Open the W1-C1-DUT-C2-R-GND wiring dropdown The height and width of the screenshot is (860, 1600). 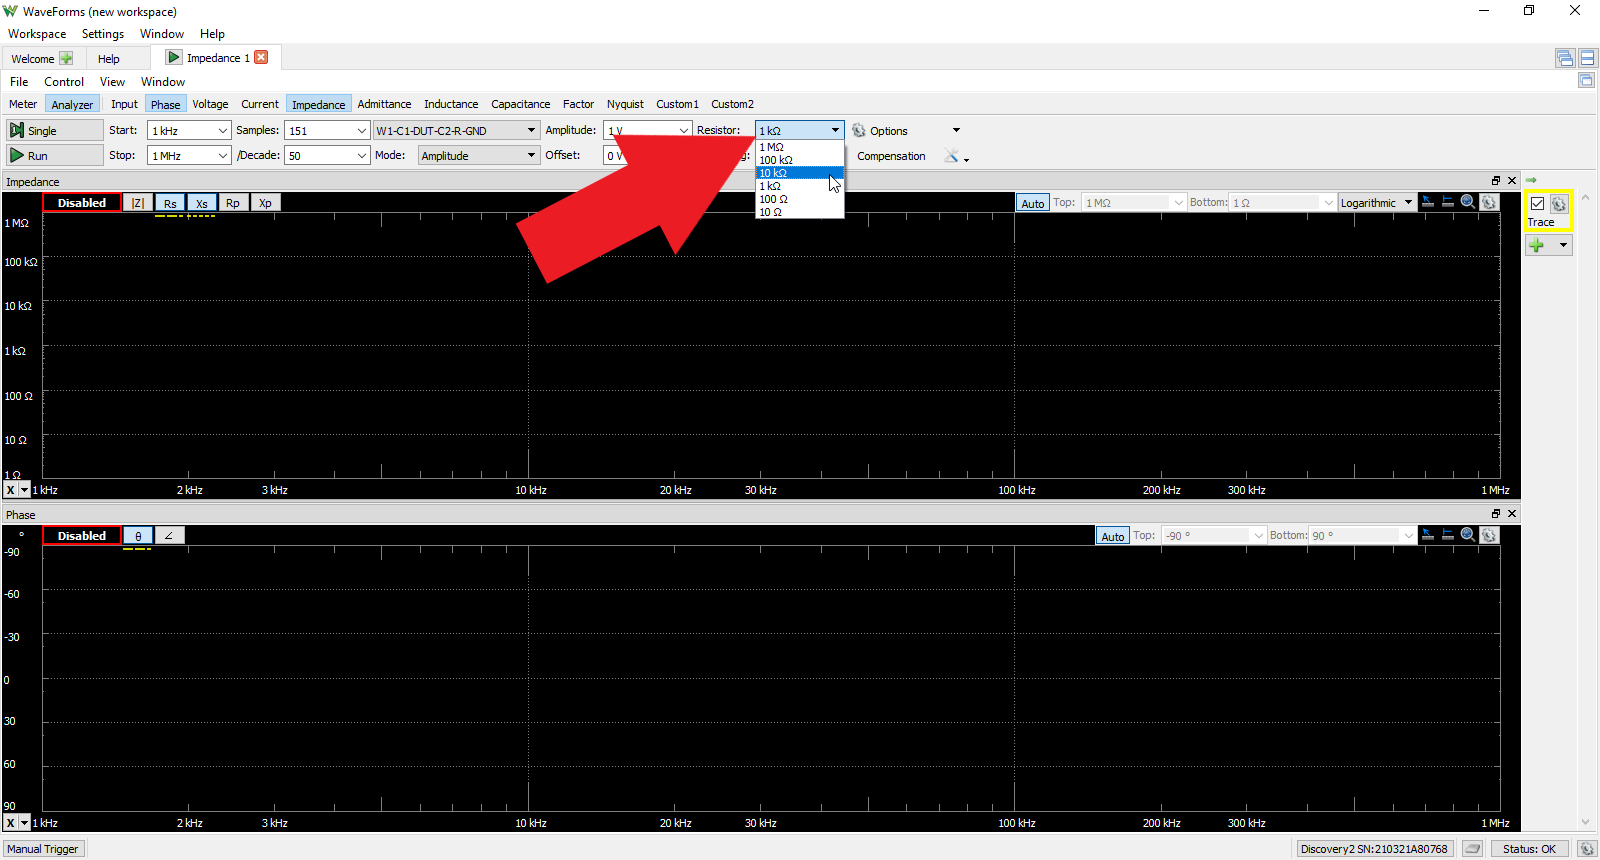tap(456, 131)
